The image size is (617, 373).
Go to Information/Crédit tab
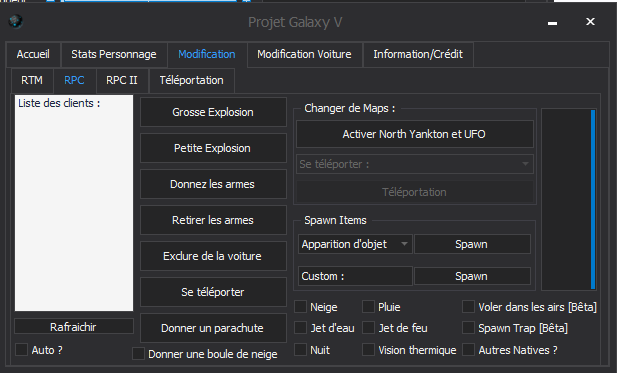pos(418,54)
